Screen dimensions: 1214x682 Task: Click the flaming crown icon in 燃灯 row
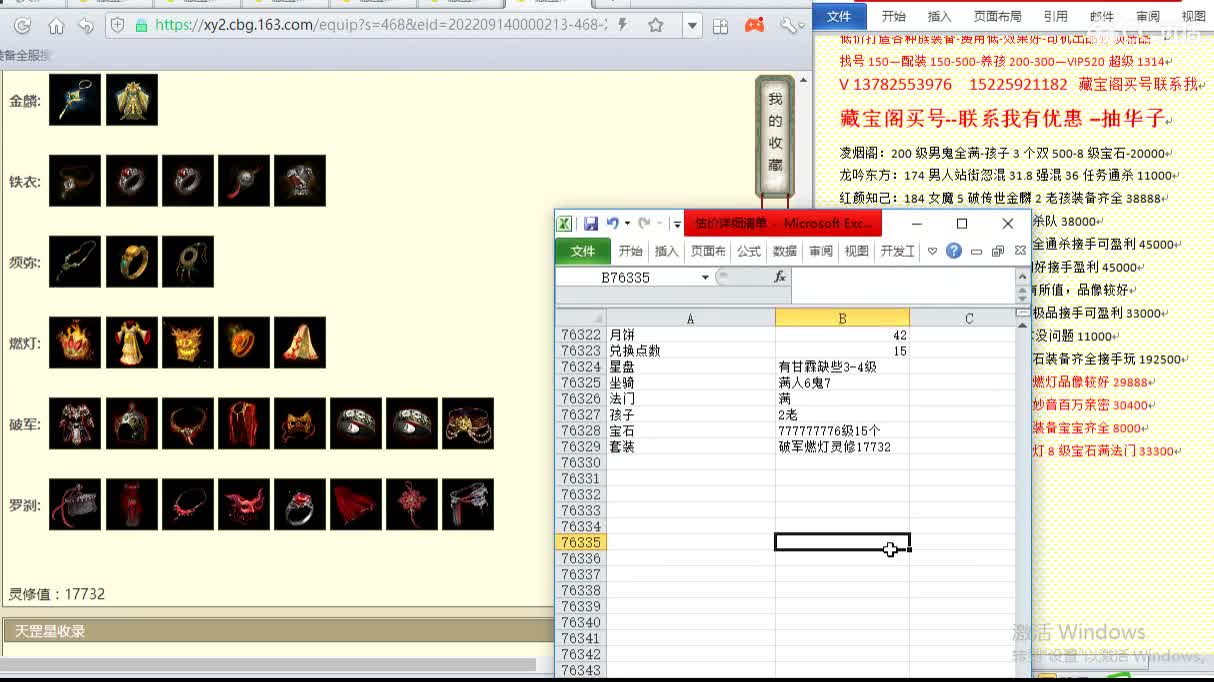coord(75,343)
